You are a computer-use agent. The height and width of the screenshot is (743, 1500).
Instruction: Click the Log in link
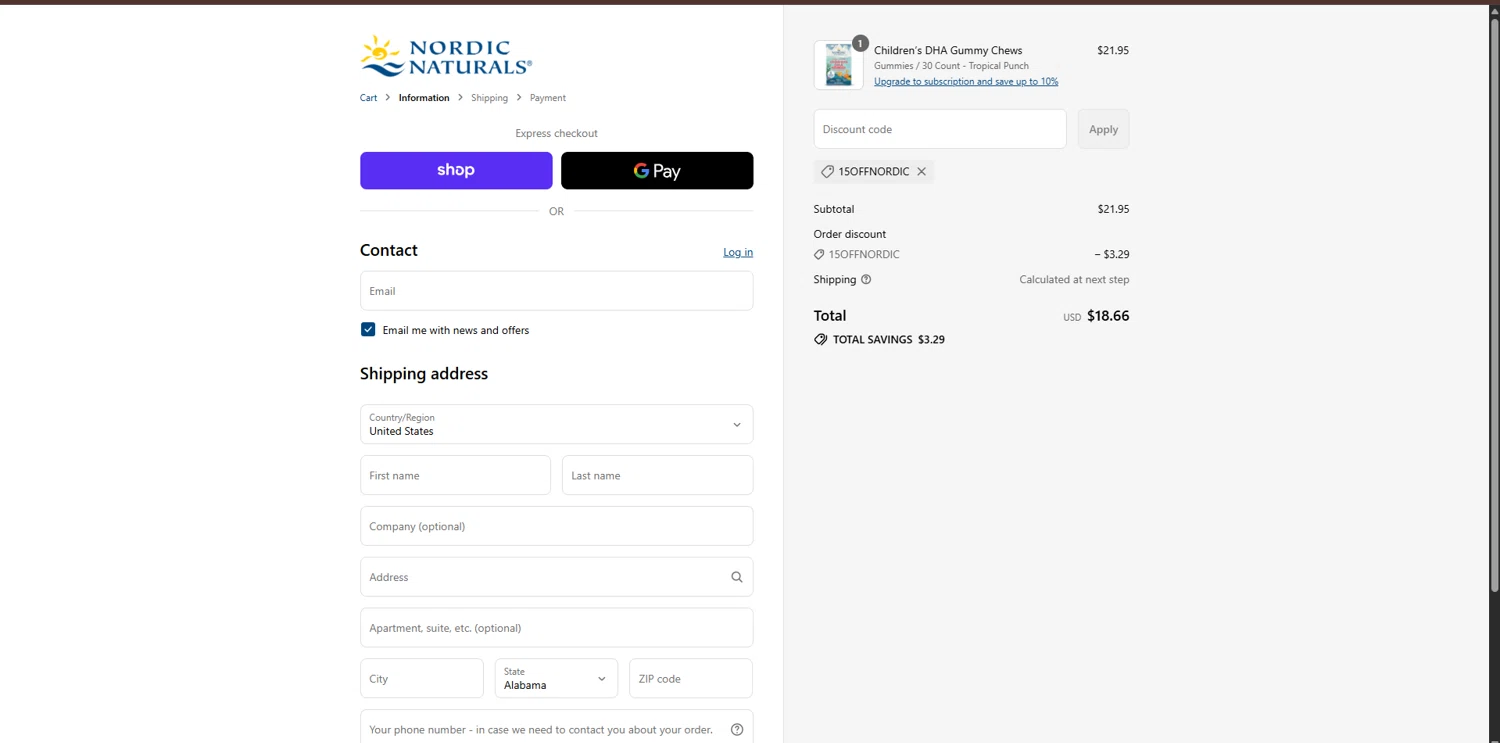738,252
